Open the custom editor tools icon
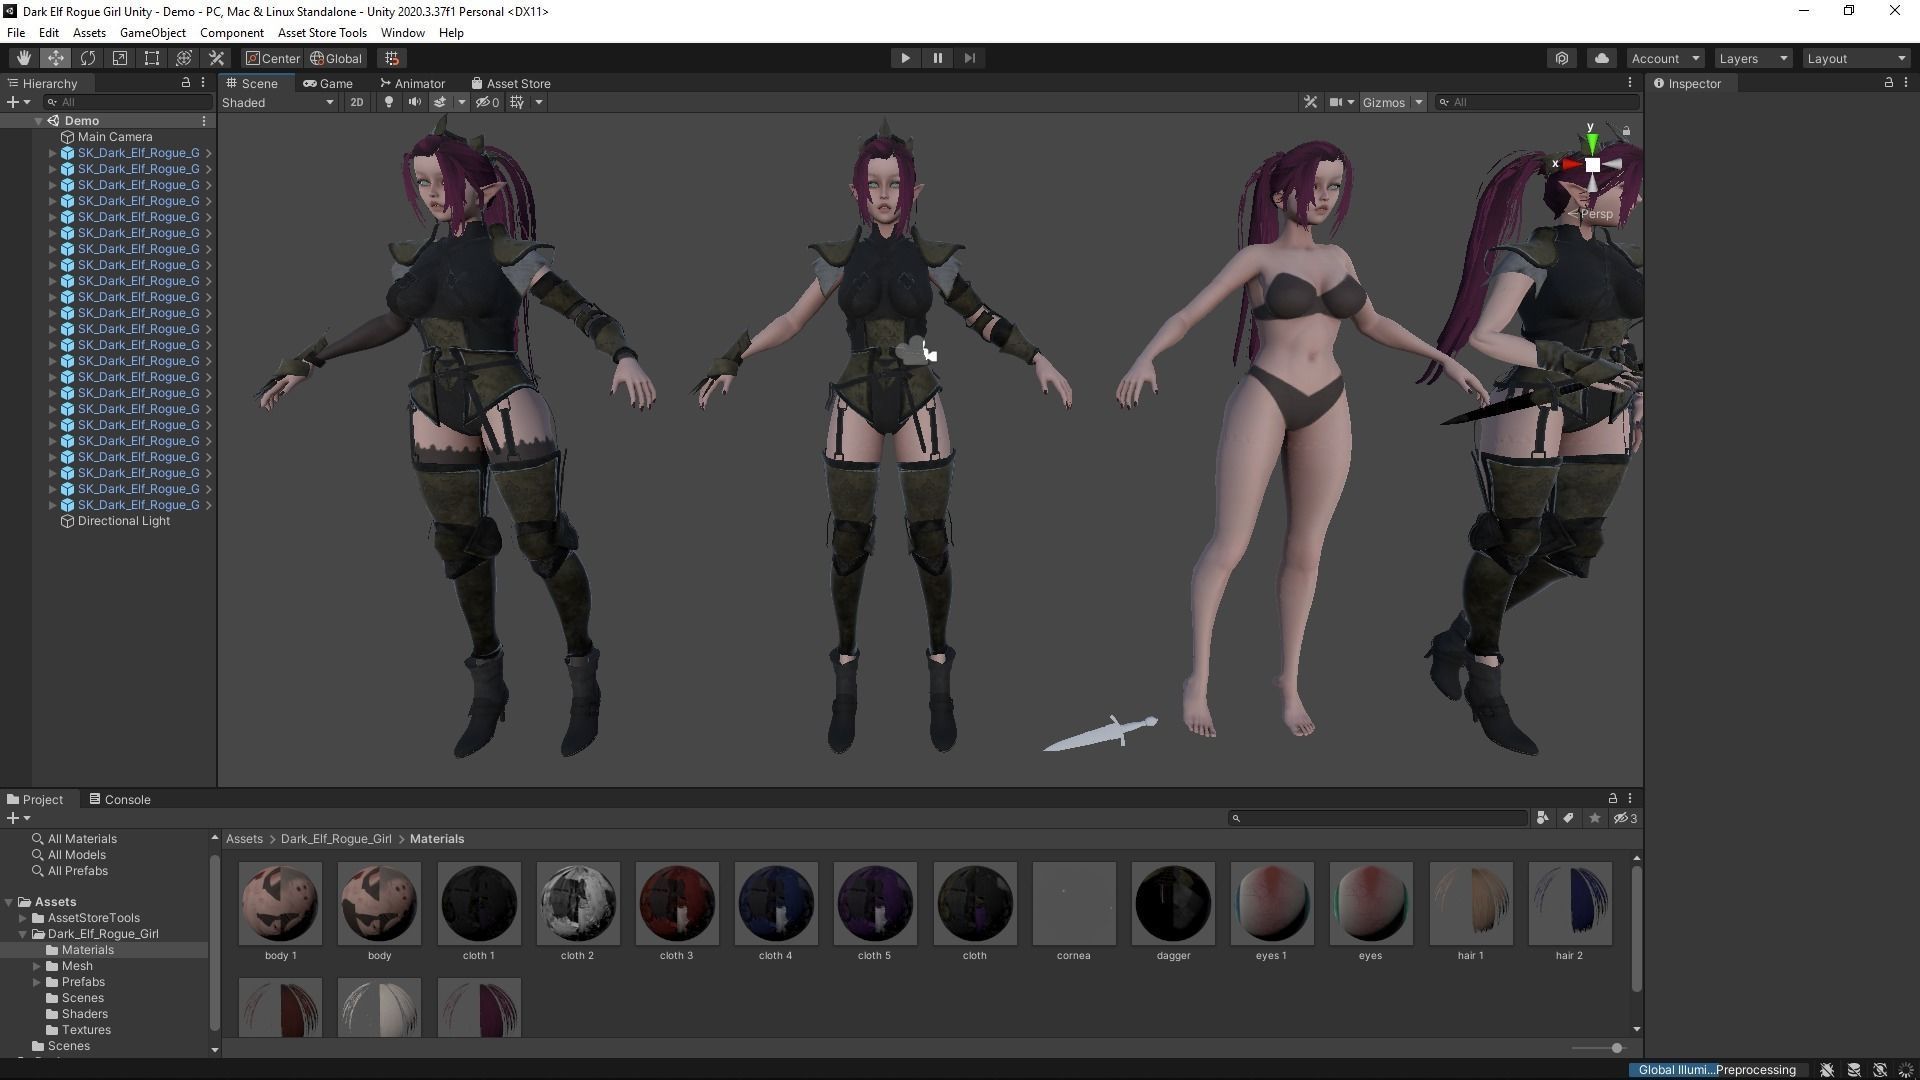Image resolution: width=1920 pixels, height=1080 pixels. pyautogui.click(x=216, y=58)
